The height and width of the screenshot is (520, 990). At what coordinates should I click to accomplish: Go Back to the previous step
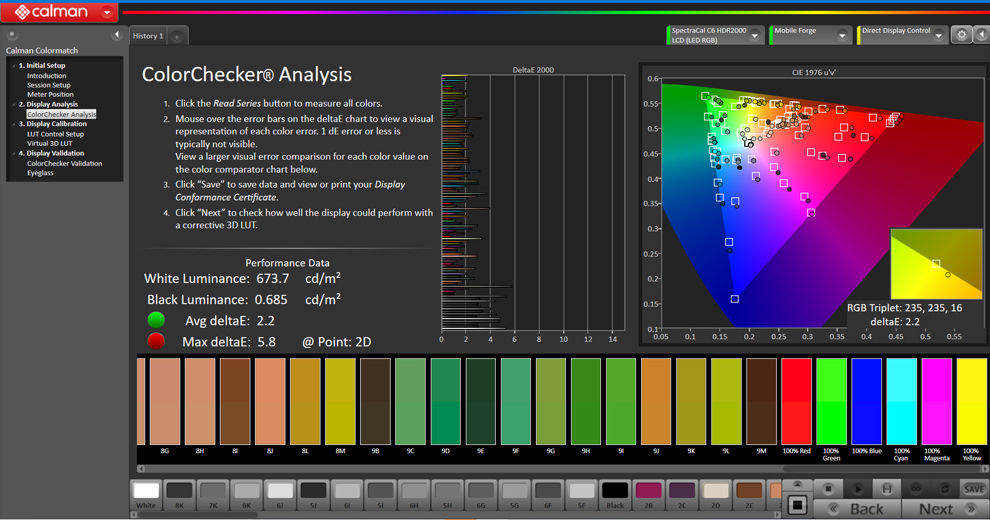click(x=857, y=509)
